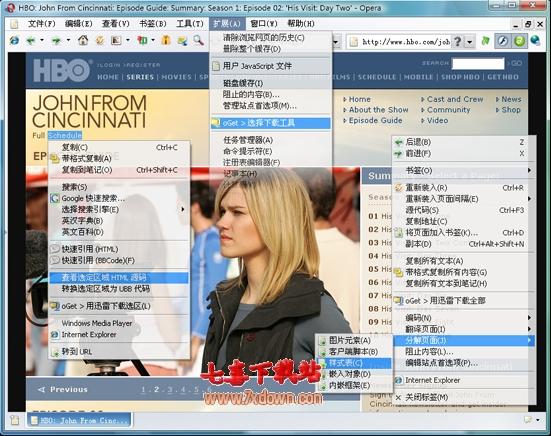Select 关闭标签(M) menu entry
This screenshot has height=436, width=551.
pos(464,397)
